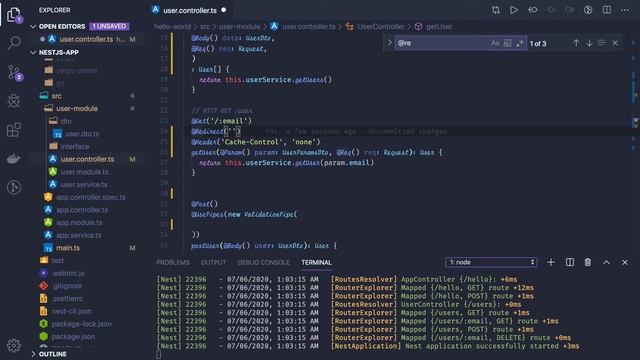Go to previous match in find widget
This screenshot has width=640, height=360.
tap(576, 43)
